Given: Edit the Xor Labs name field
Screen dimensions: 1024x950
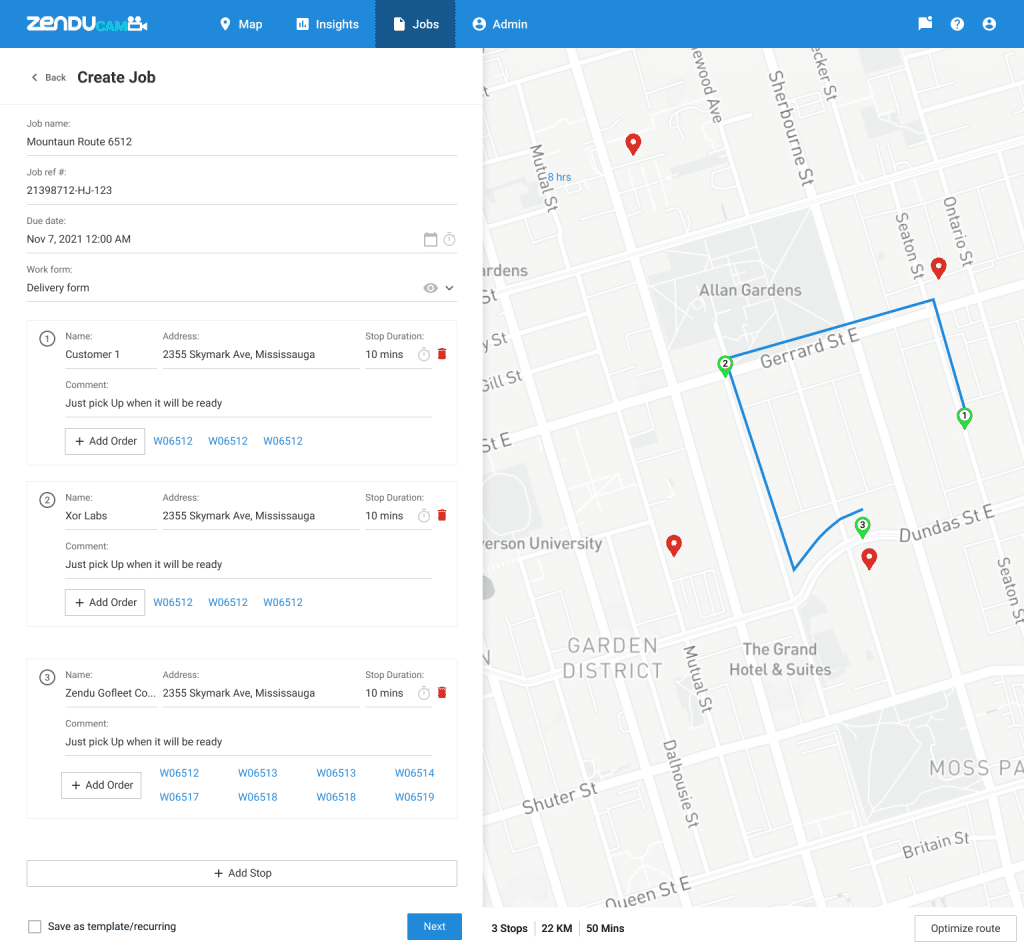Looking at the screenshot, I should click(111, 516).
